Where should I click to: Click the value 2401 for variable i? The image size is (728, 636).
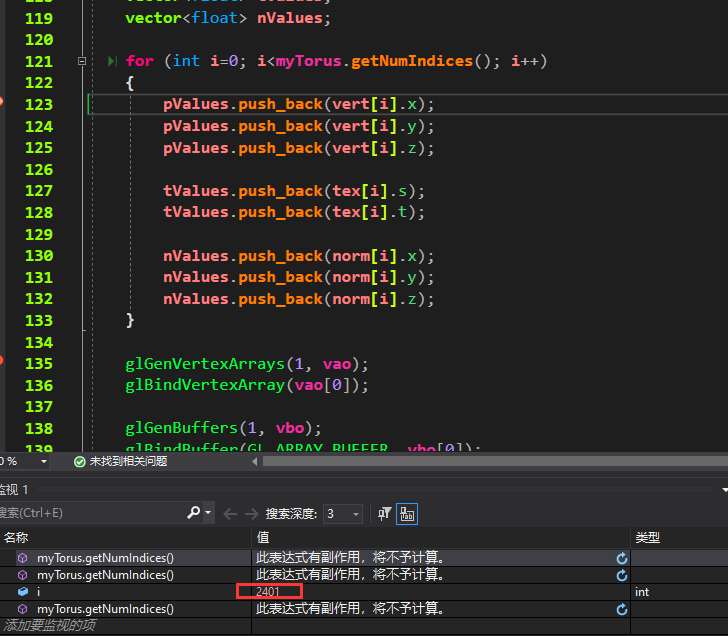click(x=268, y=591)
